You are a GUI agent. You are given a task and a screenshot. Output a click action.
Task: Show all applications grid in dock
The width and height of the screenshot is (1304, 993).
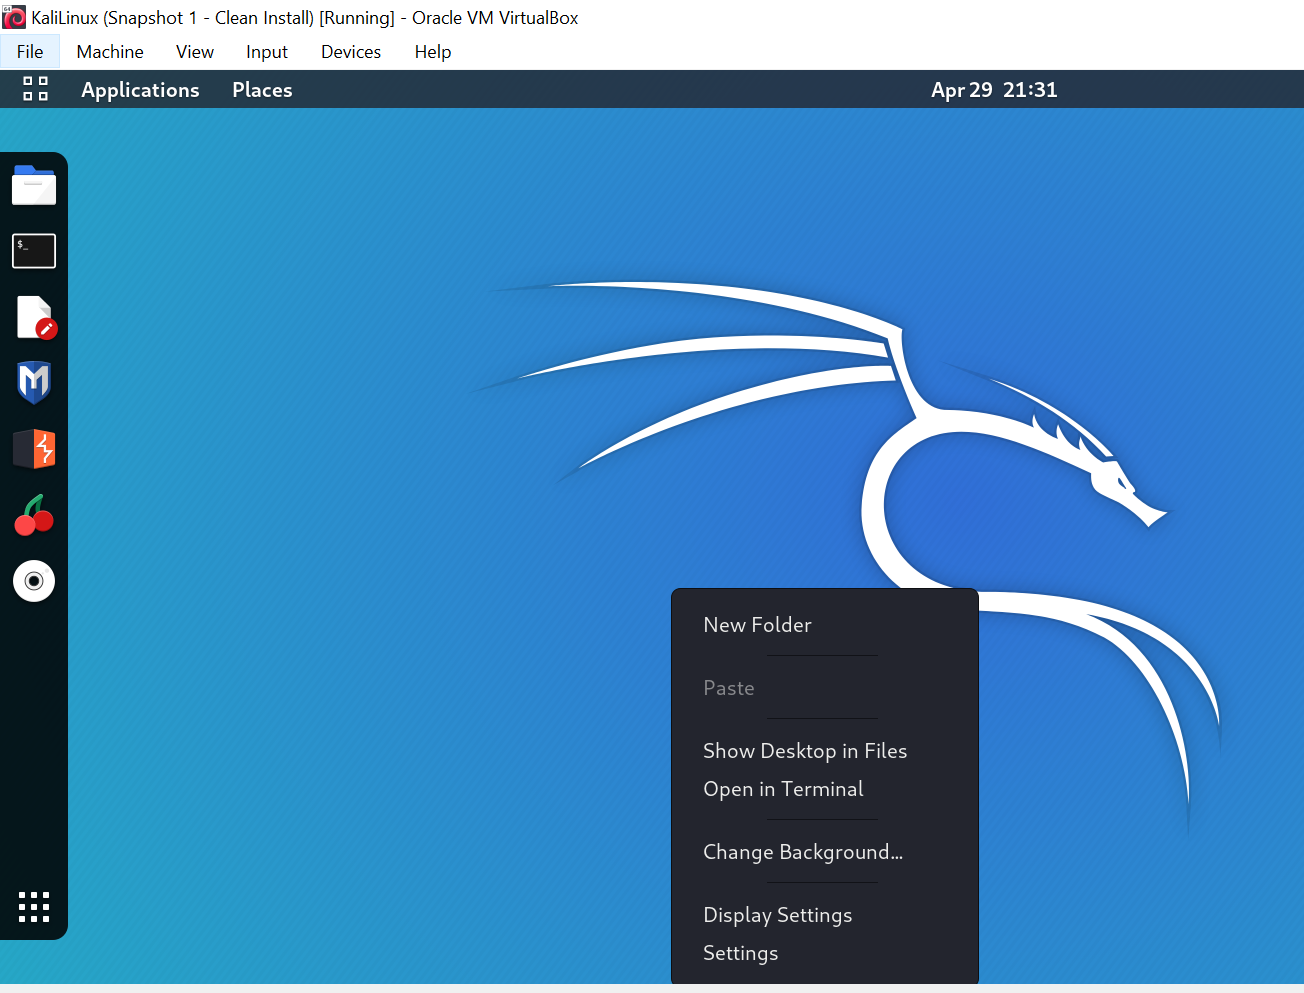(34, 907)
